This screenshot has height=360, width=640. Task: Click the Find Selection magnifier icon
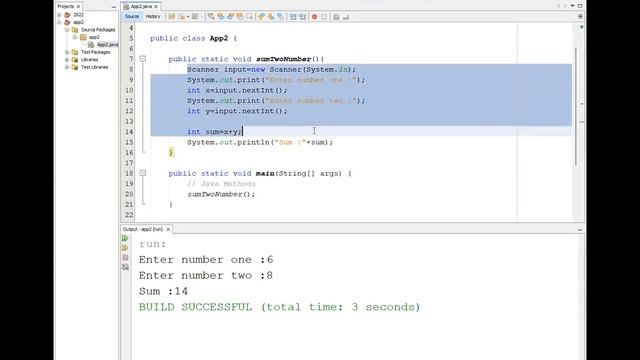[x=211, y=17]
